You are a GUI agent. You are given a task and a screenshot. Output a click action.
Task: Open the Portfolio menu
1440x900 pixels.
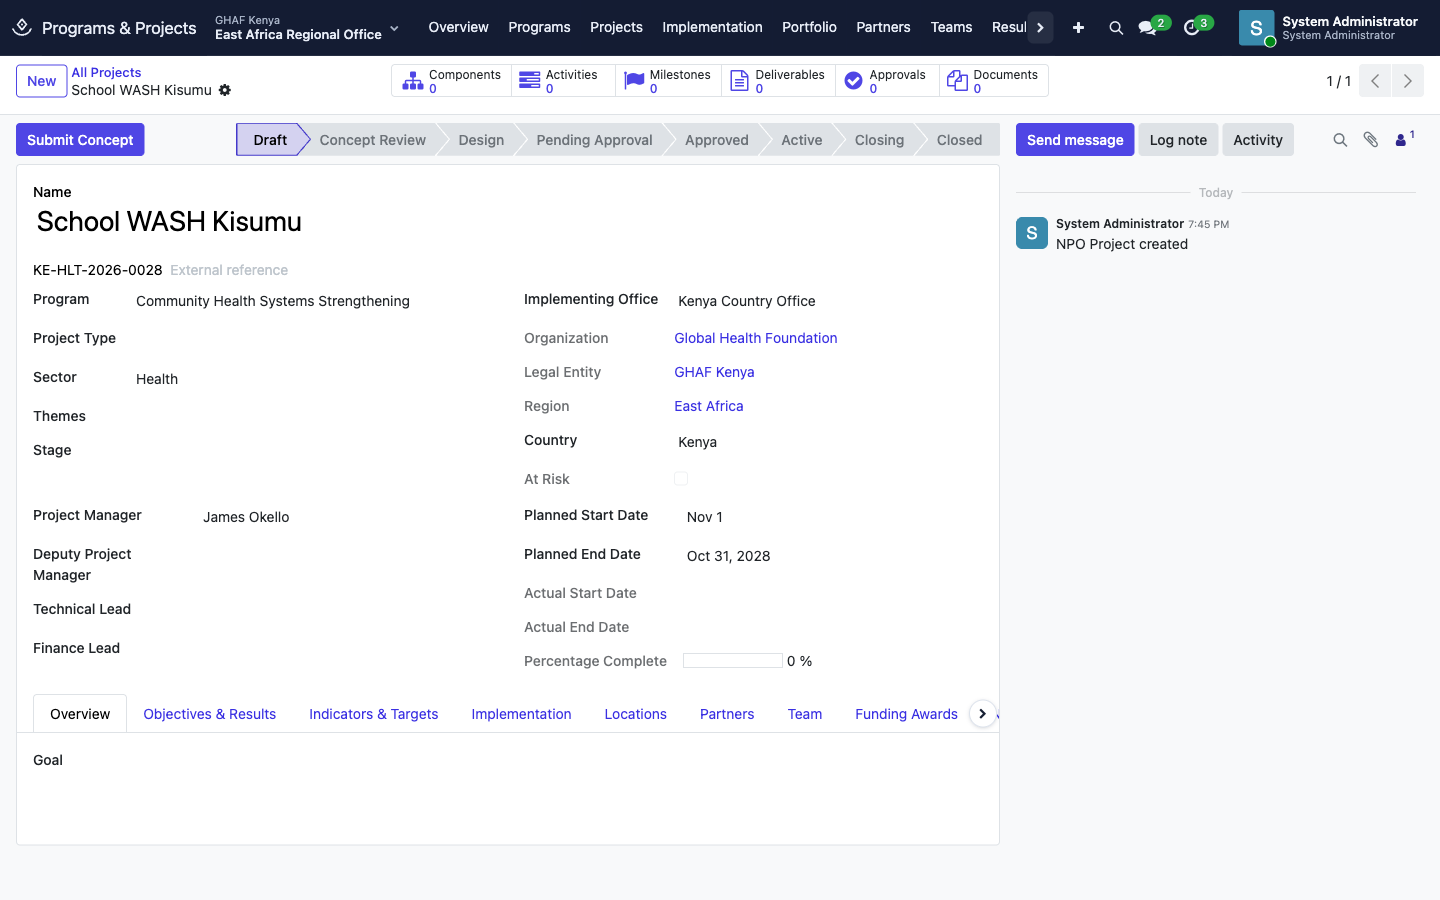click(809, 27)
